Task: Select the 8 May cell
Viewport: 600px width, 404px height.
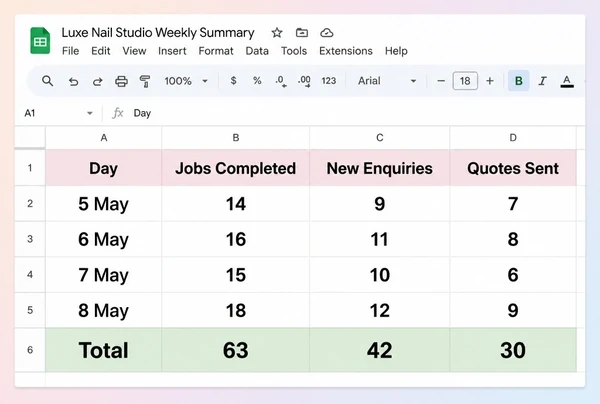Action: [x=104, y=310]
